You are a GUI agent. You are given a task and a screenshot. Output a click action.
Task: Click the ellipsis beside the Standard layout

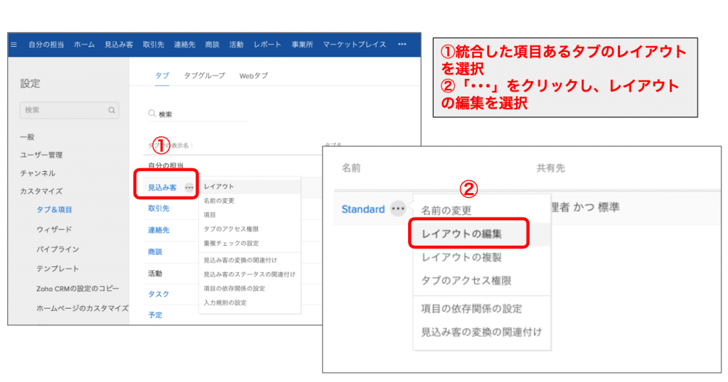398,209
